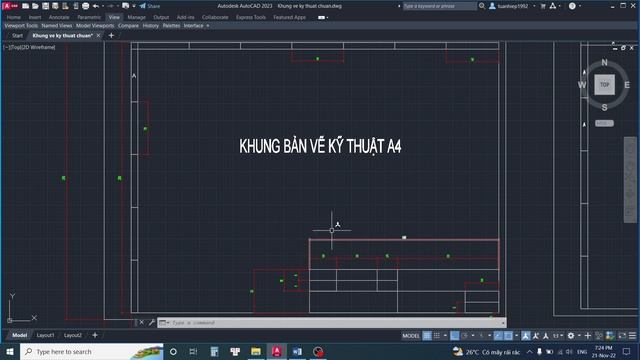Click the Open file icon in Quick Access
The image size is (640, 360).
(x=35, y=6)
